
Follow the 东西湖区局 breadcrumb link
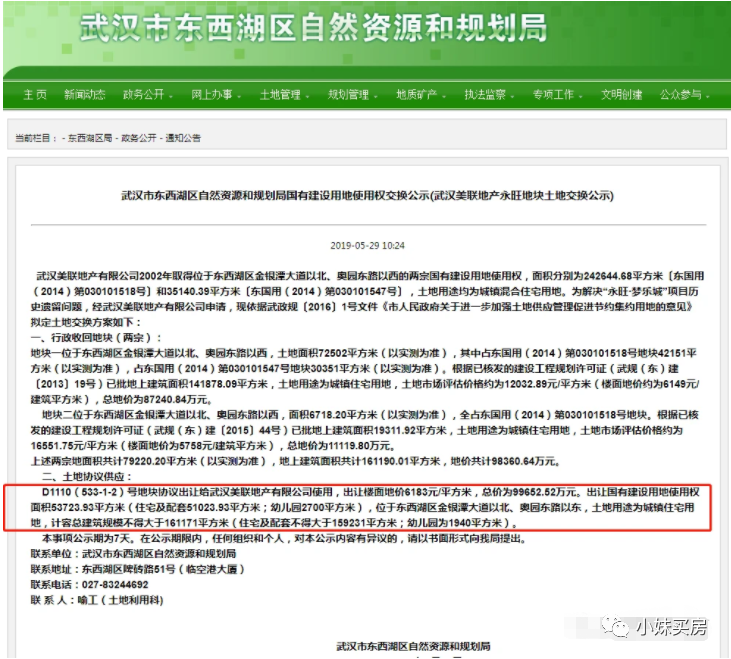(90, 138)
